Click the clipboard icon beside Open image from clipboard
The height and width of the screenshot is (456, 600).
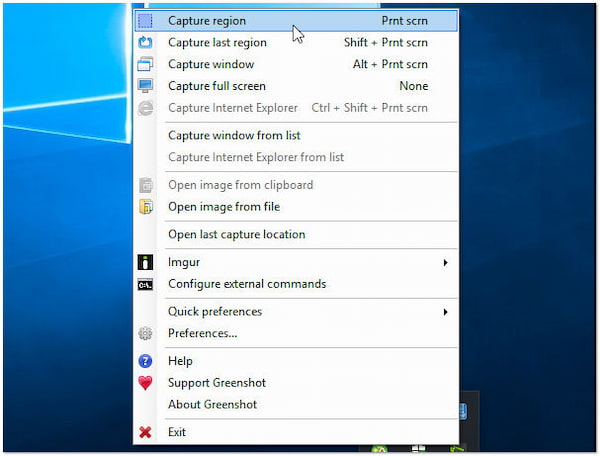point(145,185)
